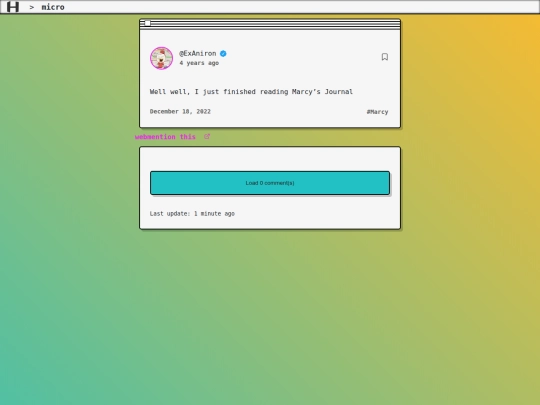
Task: Click 'Last update: 1 minute ago' text
Action: [192, 214]
